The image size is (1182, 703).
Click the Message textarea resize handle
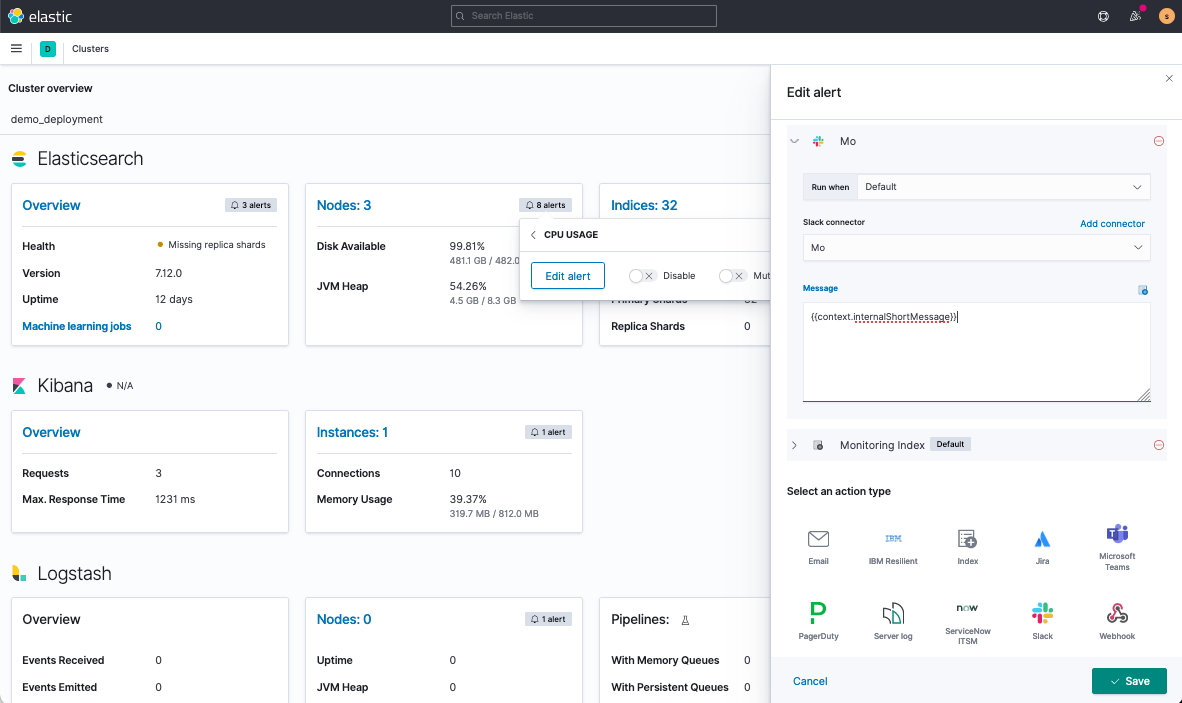coord(1144,395)
